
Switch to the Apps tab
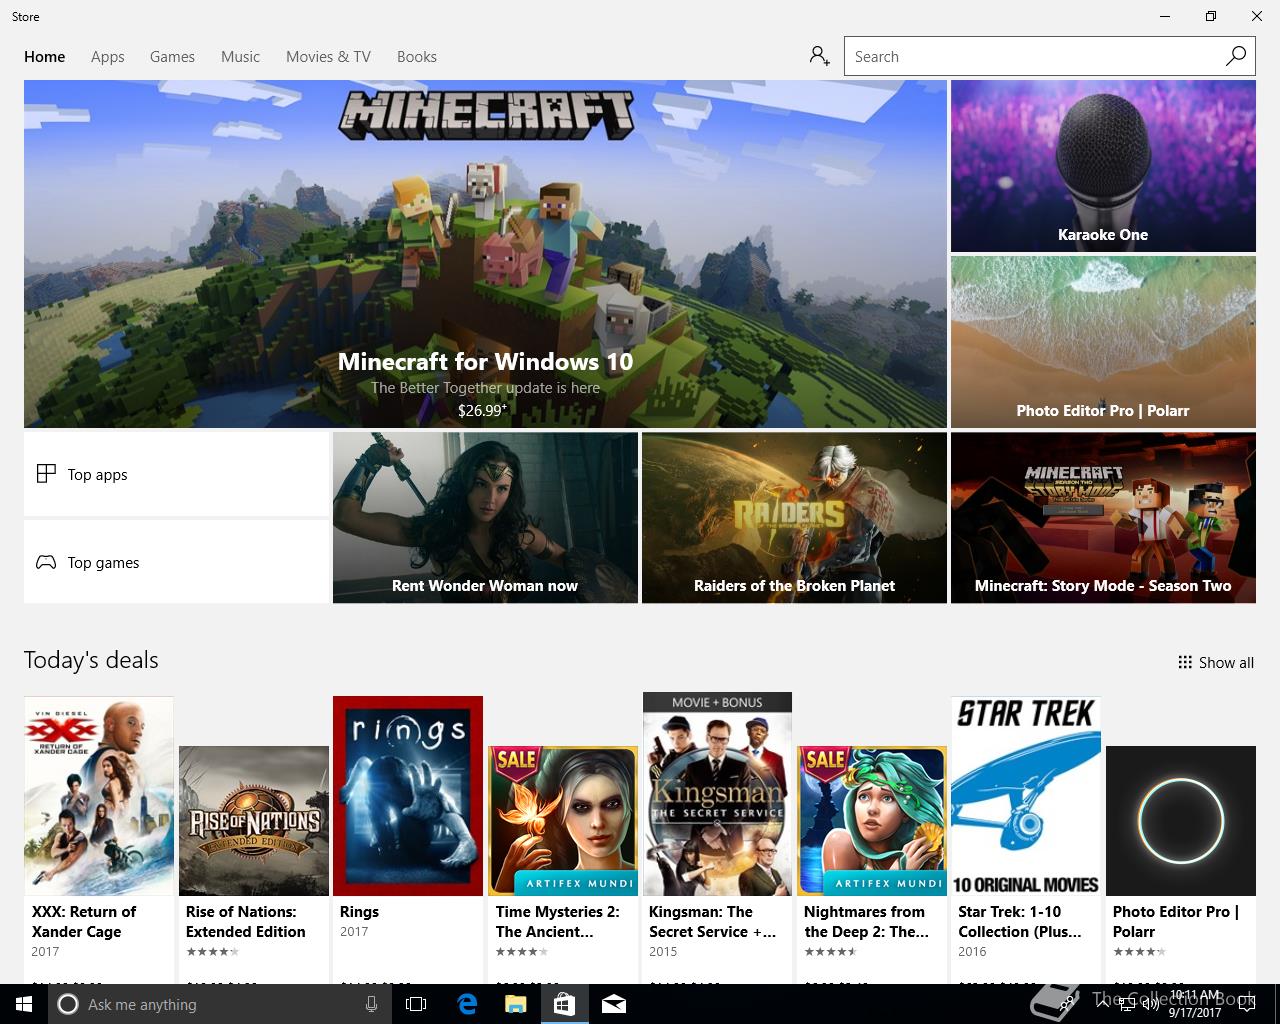click(x=108, y=56)
